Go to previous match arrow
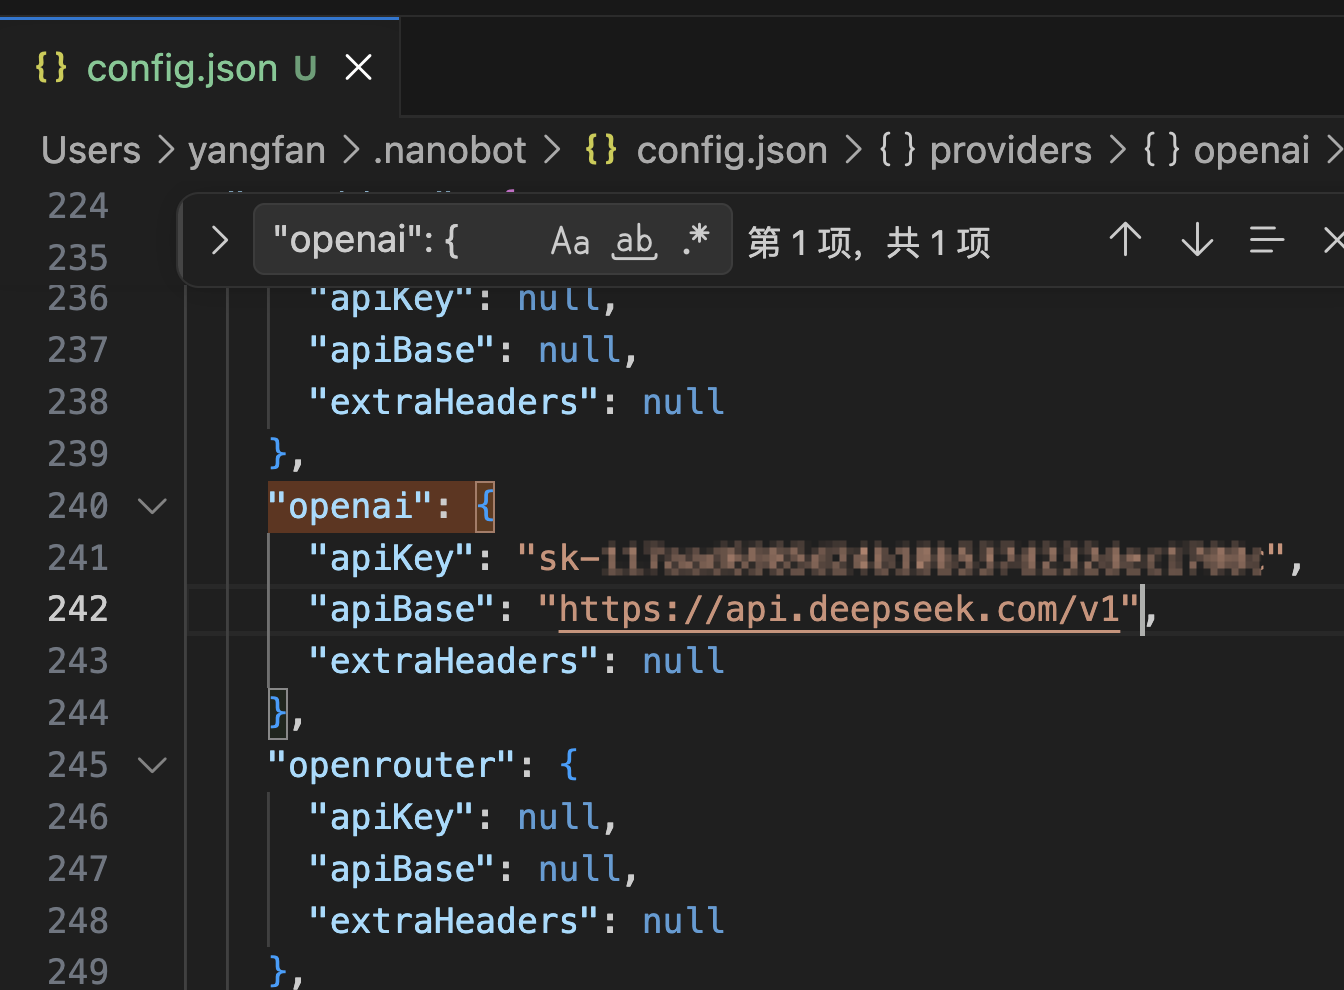 click(x=1125, y=240)
